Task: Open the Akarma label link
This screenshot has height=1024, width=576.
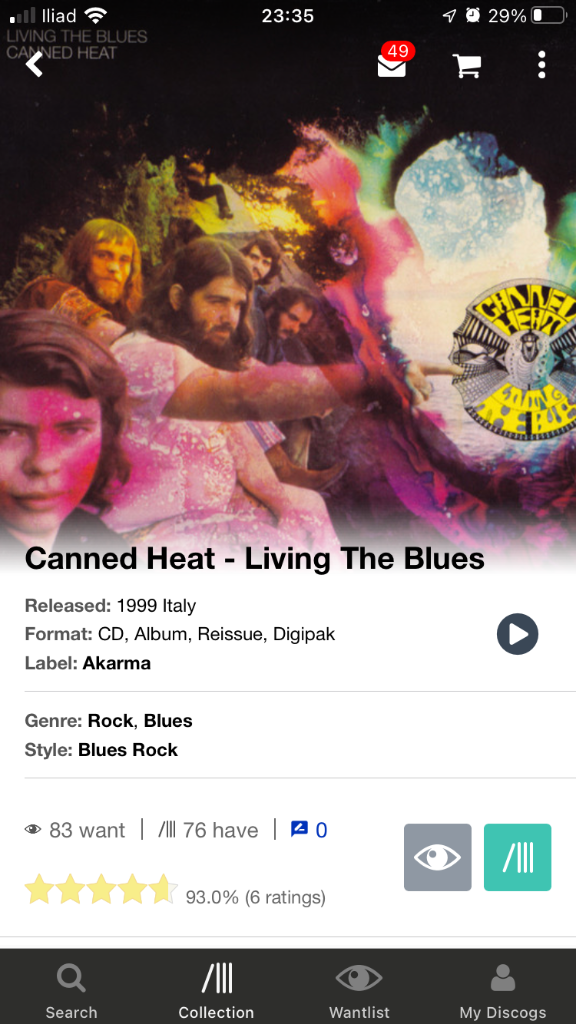Action: click(x=116, y=664)
